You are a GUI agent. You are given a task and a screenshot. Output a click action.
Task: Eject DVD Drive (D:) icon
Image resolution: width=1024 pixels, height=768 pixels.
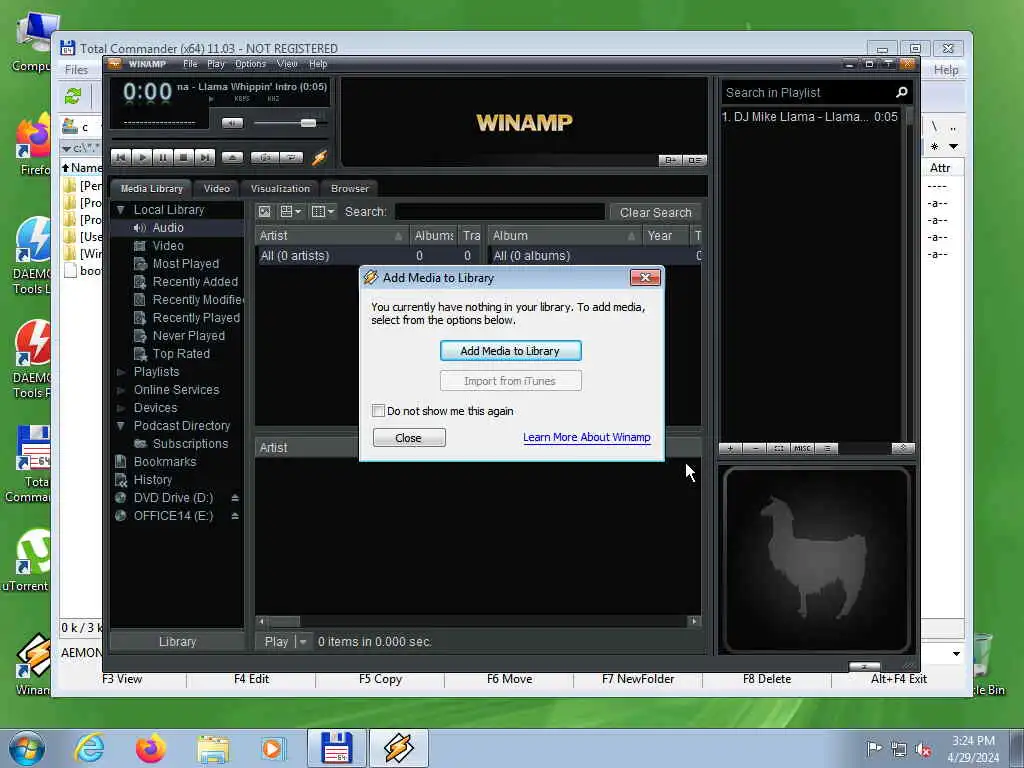[235, 498]
